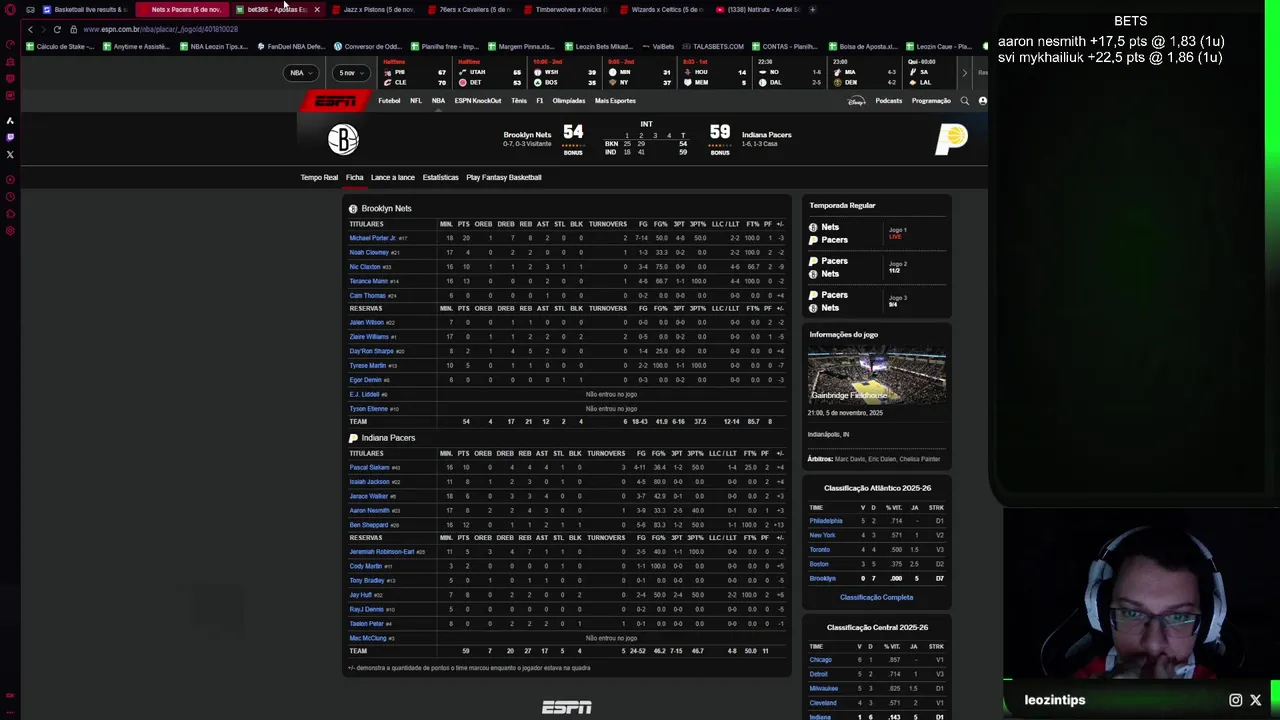Select the Ficha tab
Image resolution: width=1280 pixels, height=720 pixels.
[x=354, y=177]
